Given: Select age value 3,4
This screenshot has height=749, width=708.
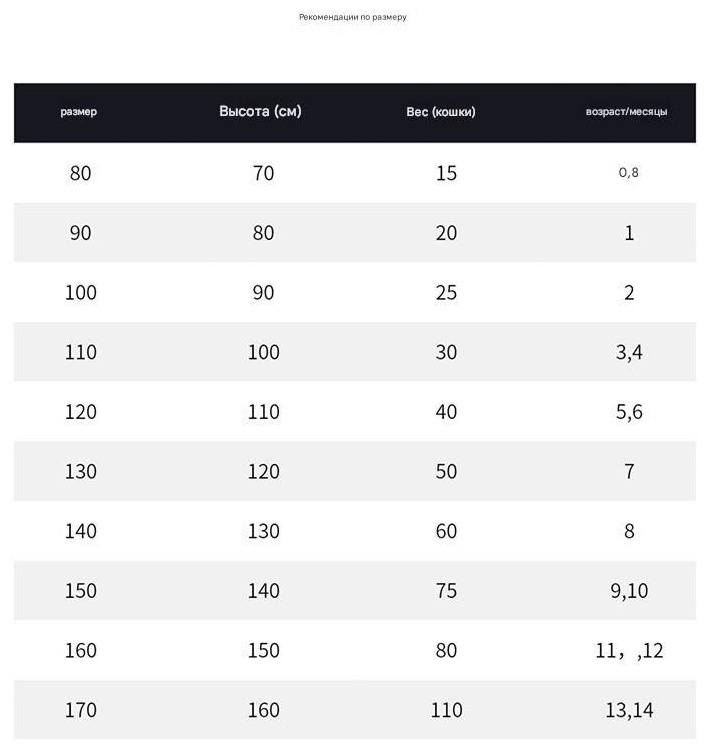Looking at the screenshot, I should point(629,353).
